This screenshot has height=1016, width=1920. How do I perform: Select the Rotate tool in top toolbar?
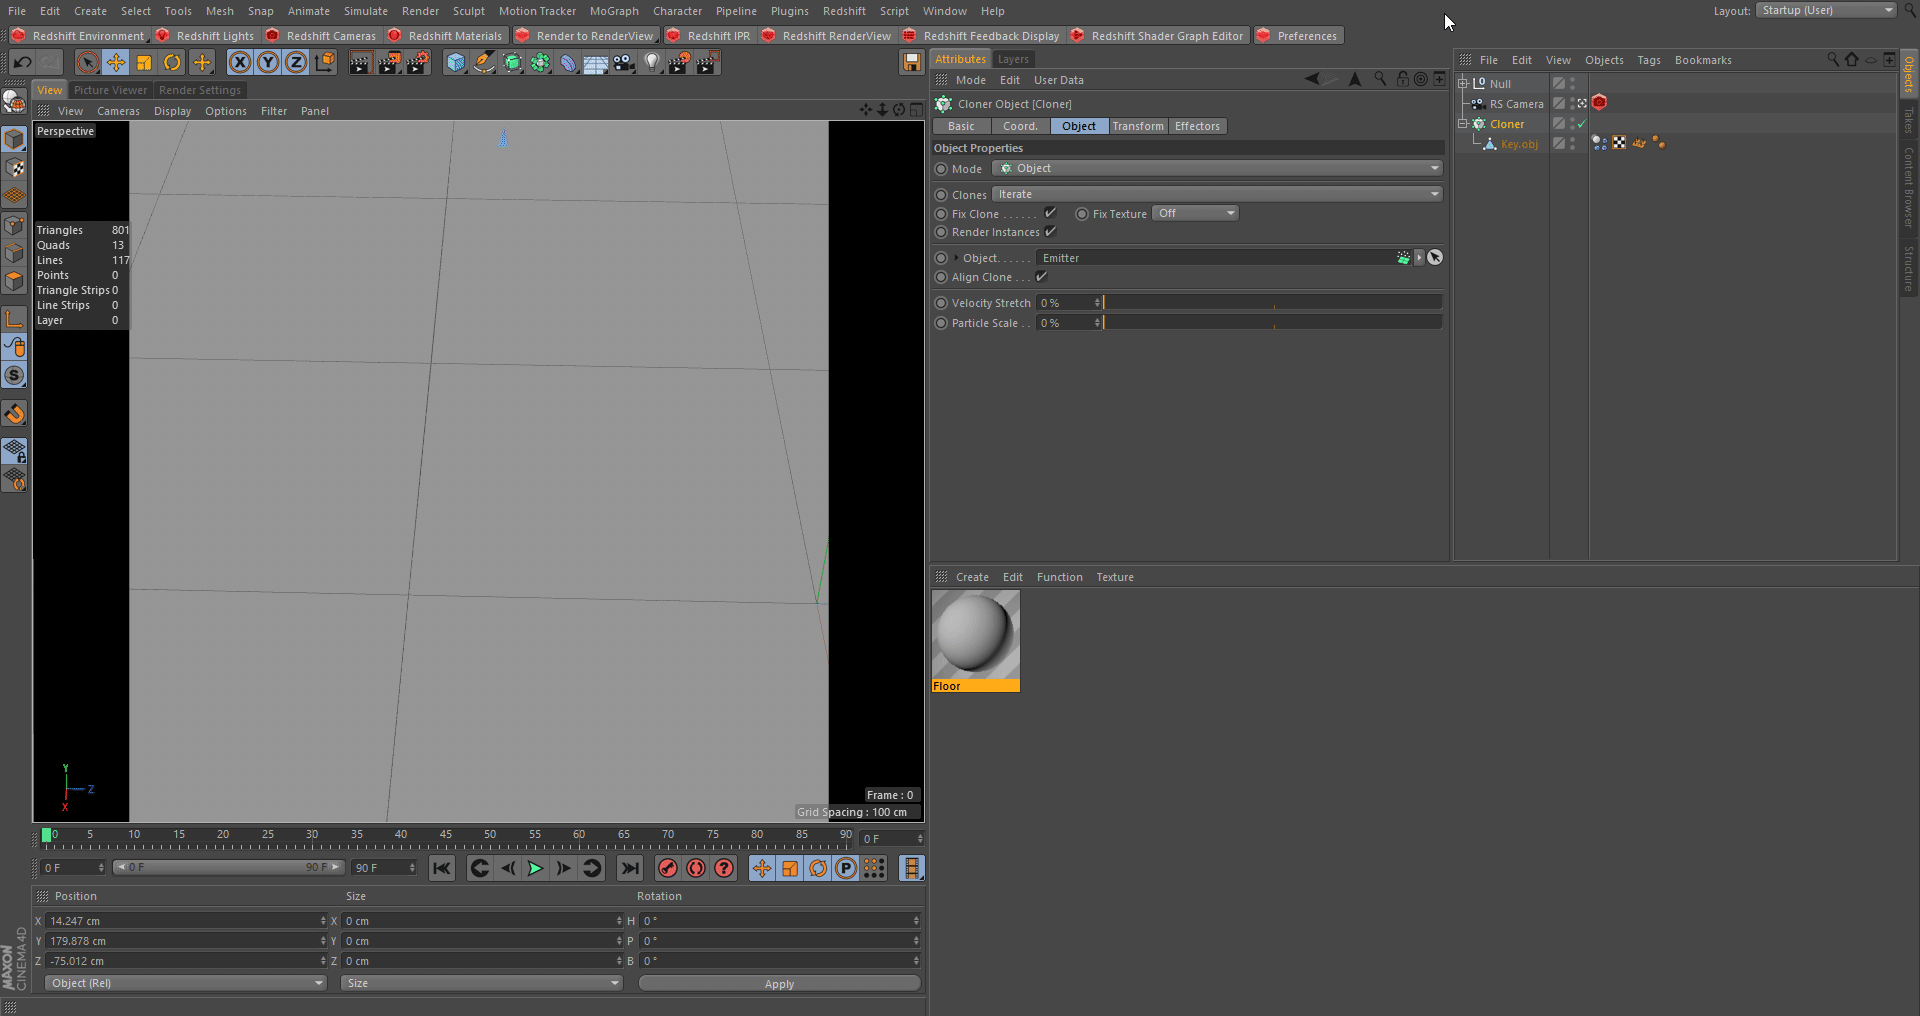[x=172, y=63]
